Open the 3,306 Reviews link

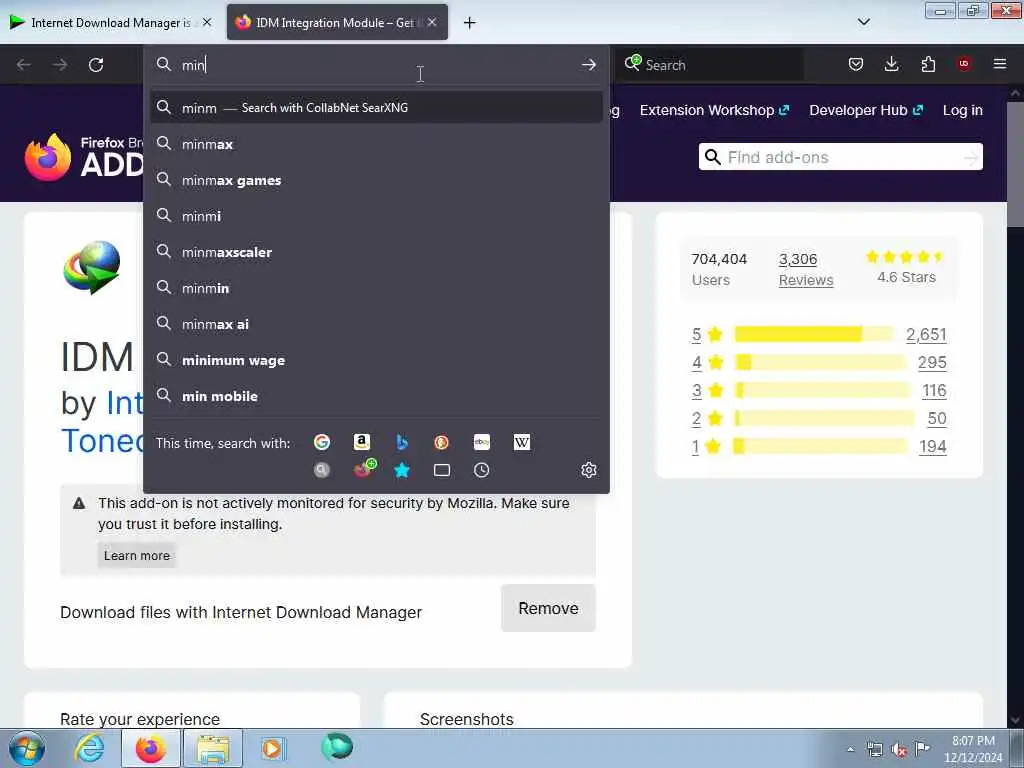(x=806, y=269)
